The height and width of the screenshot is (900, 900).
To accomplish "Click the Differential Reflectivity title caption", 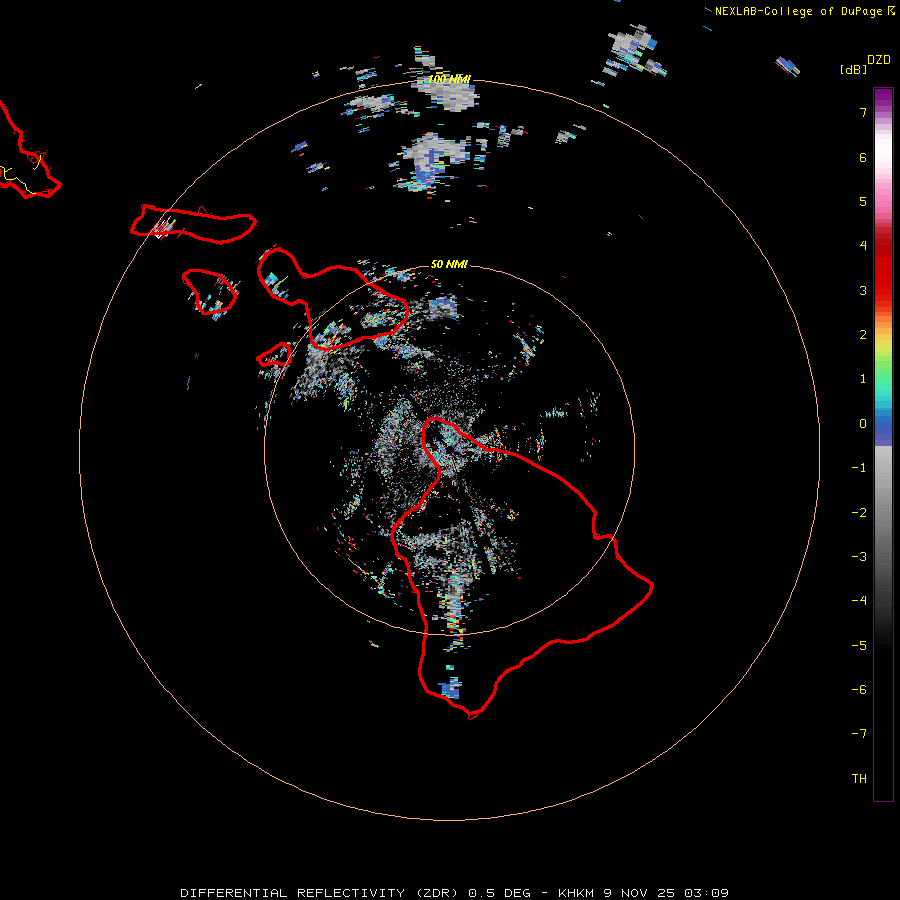I will coord(454,893).
